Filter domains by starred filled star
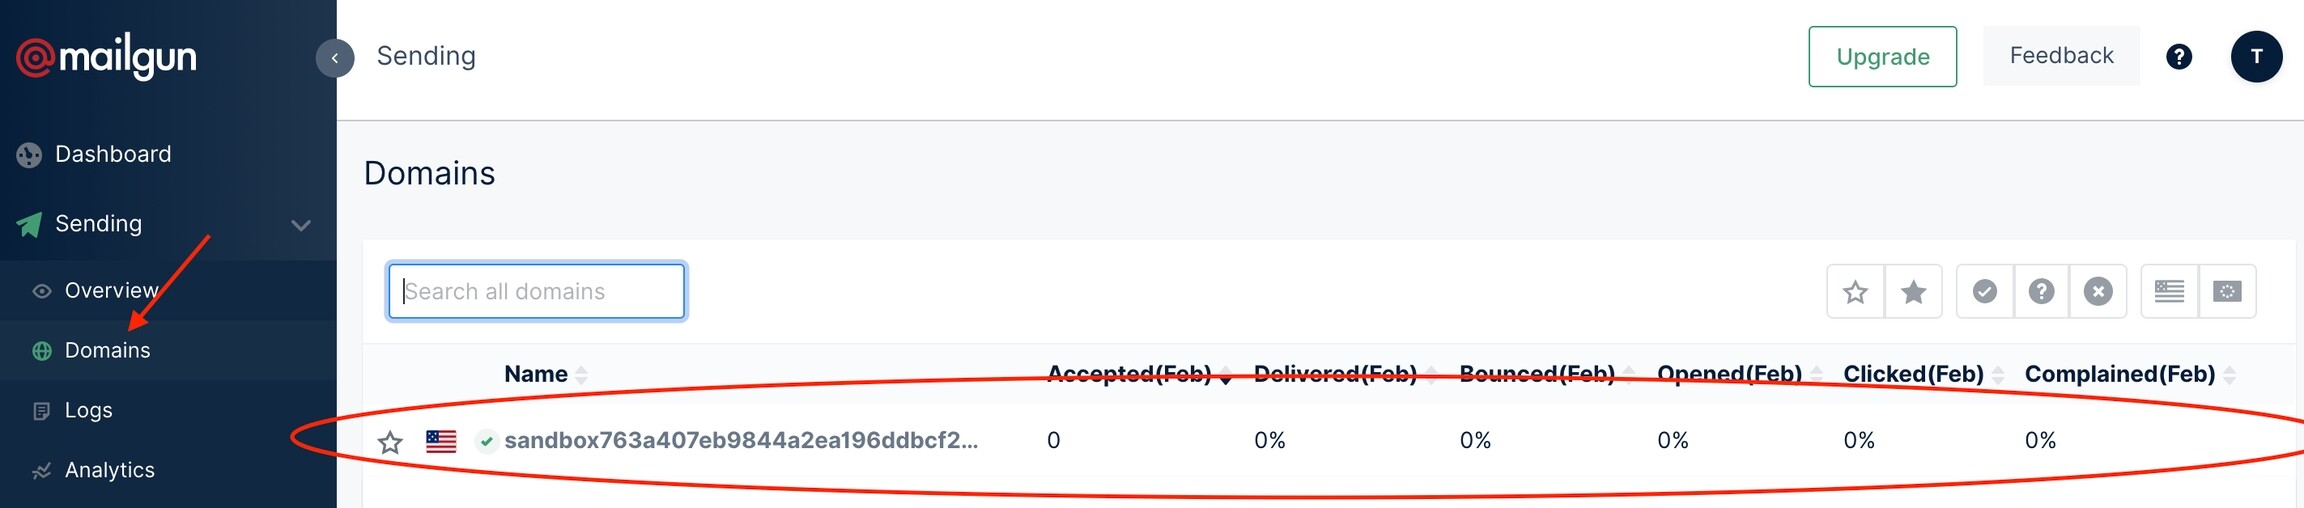The image size is (2304, 508). [x=1913, y=292]
